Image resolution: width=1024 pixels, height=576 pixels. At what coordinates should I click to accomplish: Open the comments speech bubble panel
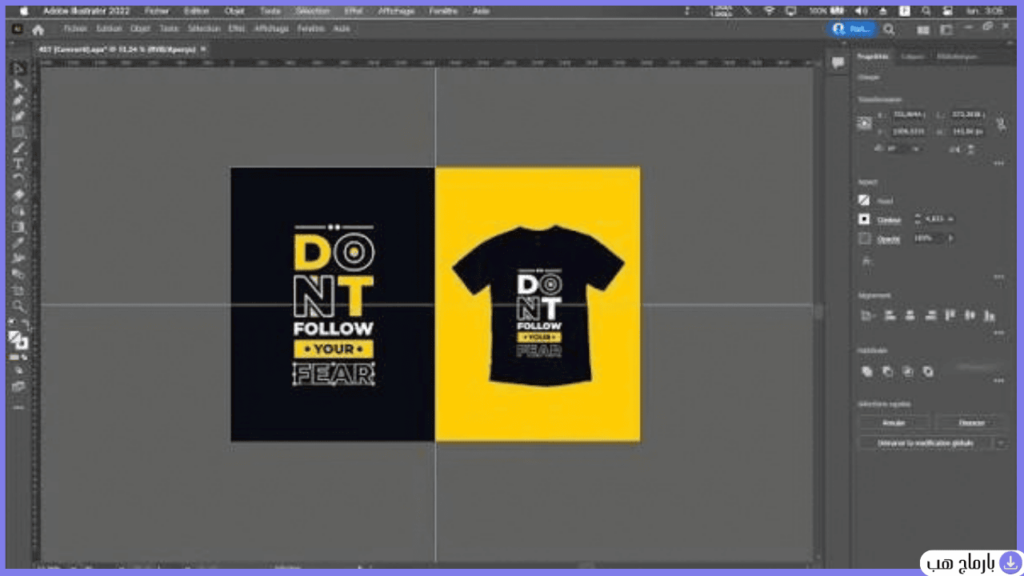click(x=838, y=63)
